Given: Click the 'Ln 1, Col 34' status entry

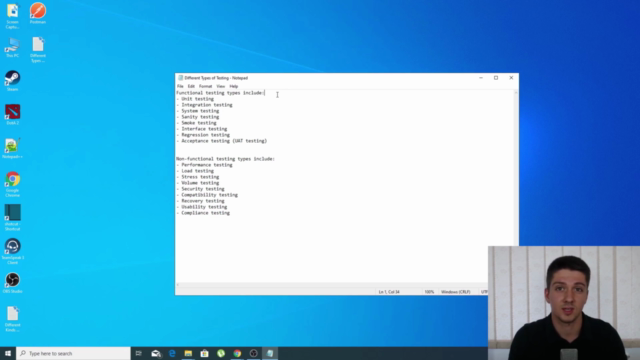Looking at the screenshot, I should [389, 292].
